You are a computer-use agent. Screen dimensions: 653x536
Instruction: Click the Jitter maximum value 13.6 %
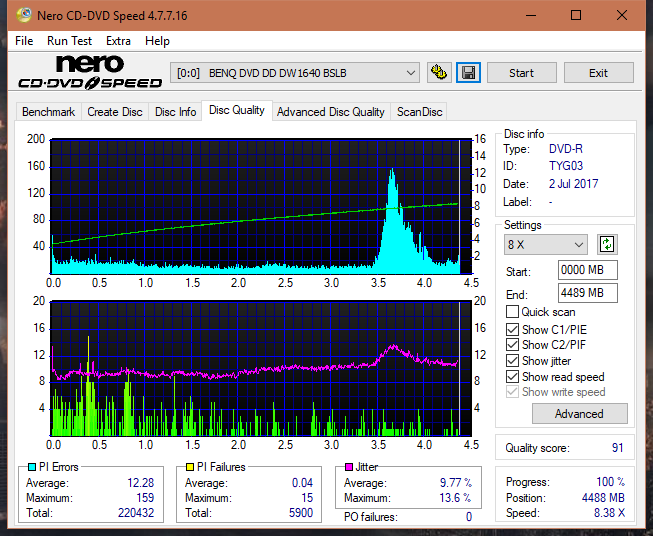[x=455, y=498]
